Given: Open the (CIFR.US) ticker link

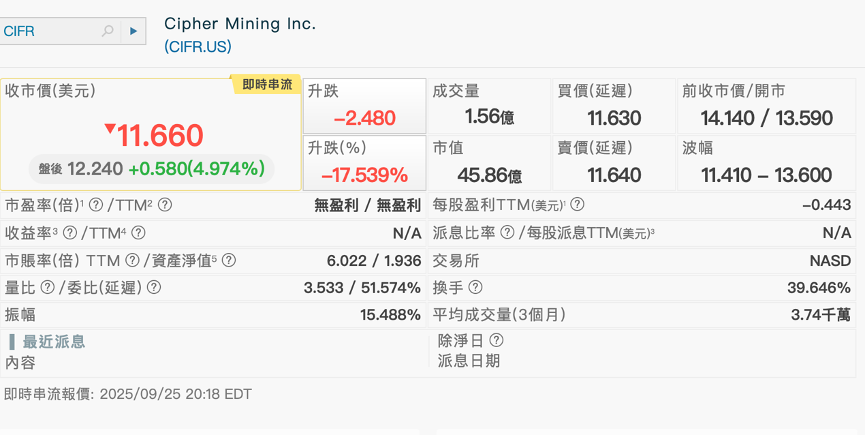Looking at the screenshot, I should pyautogui.click(x=198, y=46).
